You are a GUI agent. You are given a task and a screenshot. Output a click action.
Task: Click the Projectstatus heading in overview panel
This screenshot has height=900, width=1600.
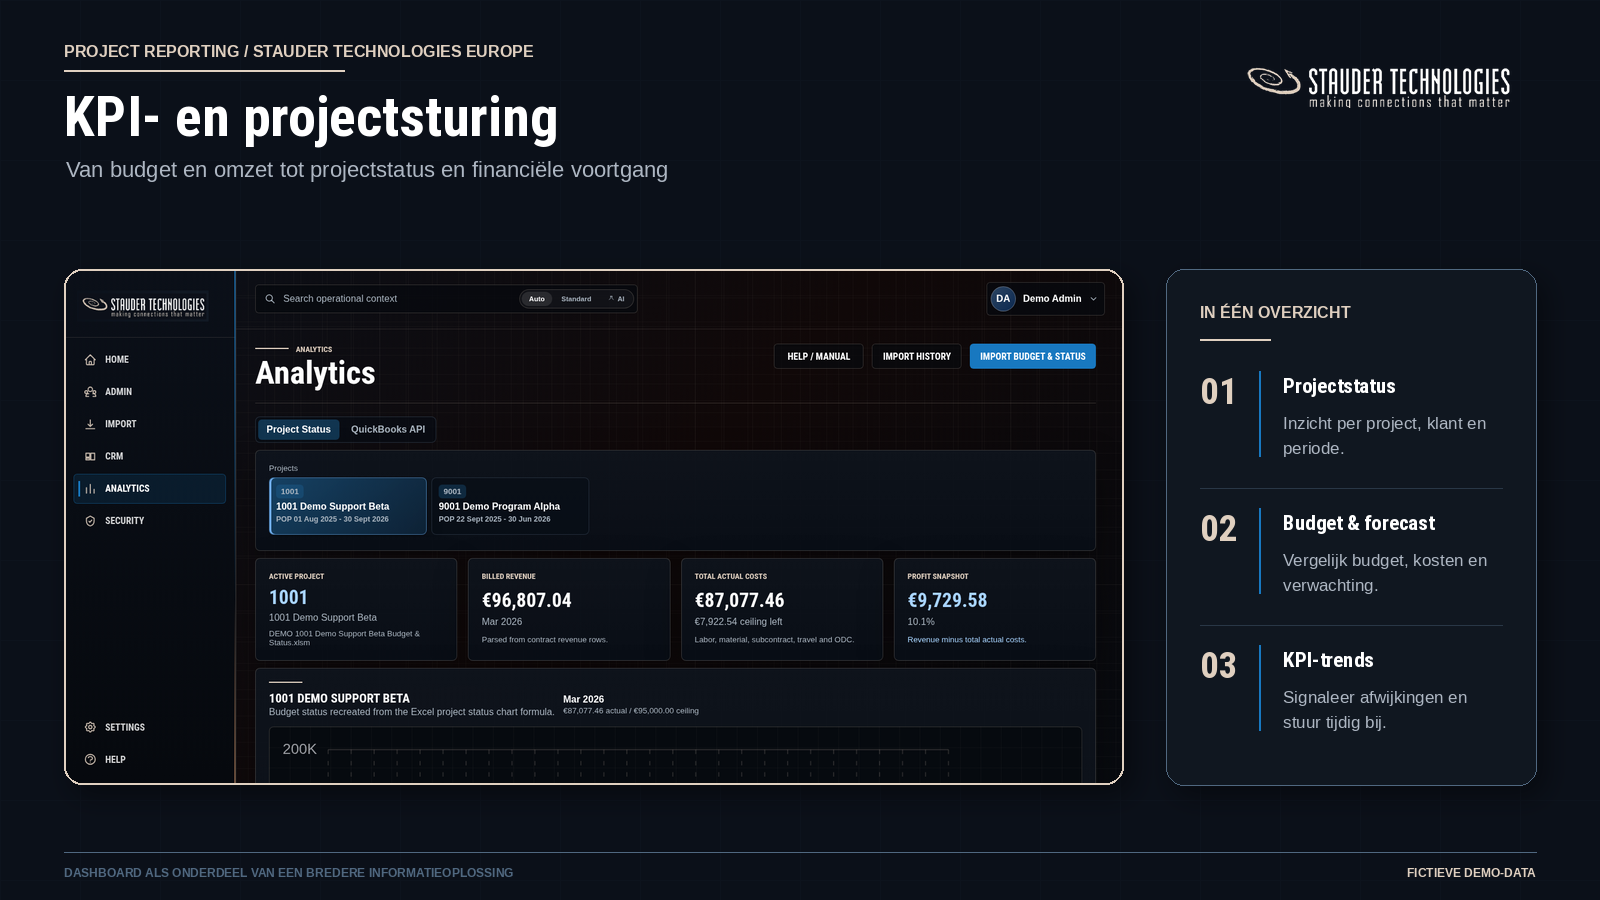1339,386
